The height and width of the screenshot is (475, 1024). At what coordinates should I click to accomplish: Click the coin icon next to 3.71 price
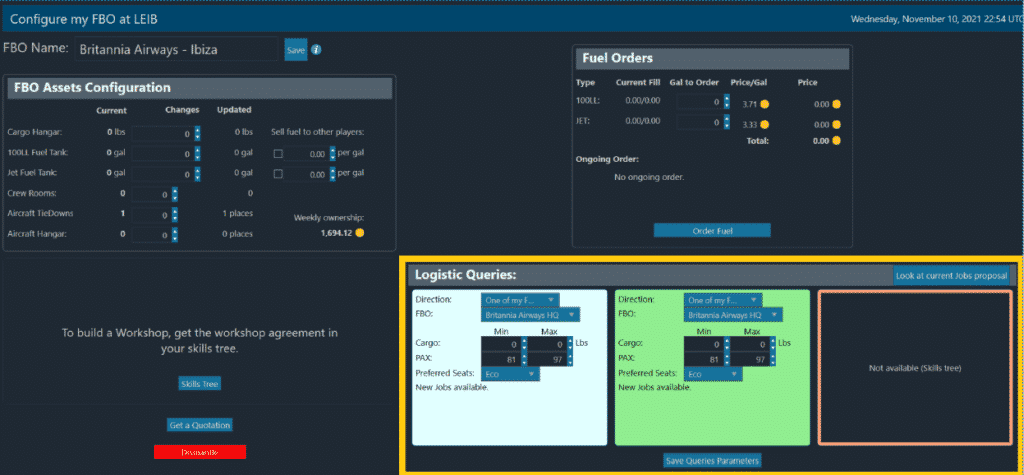(x=764, y=104)
